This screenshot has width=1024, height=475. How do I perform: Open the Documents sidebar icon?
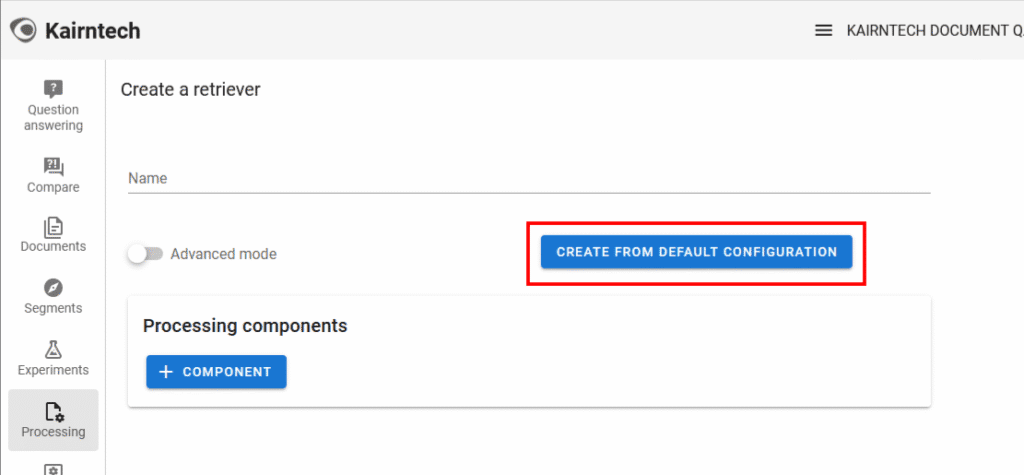tap(54, 227)
